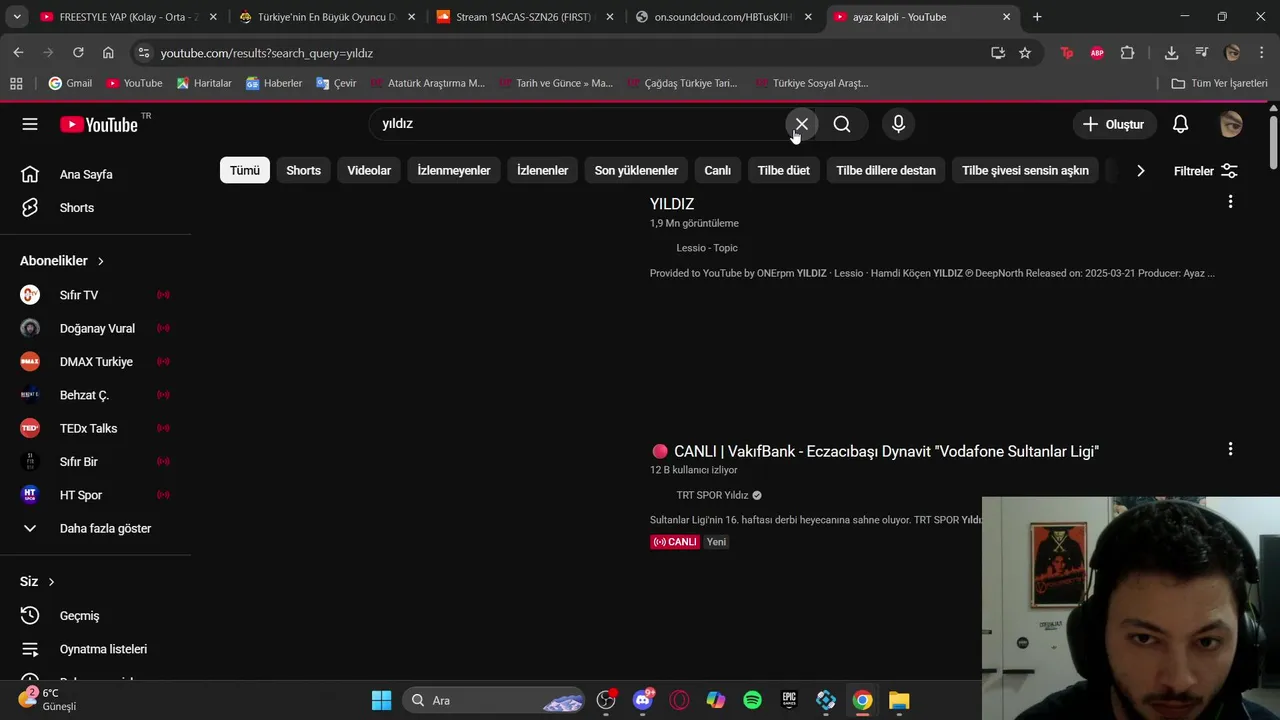Open the DMAX Turkiye subscription channel
Screen dimensions: 1280x720
[x=95, y=362]
